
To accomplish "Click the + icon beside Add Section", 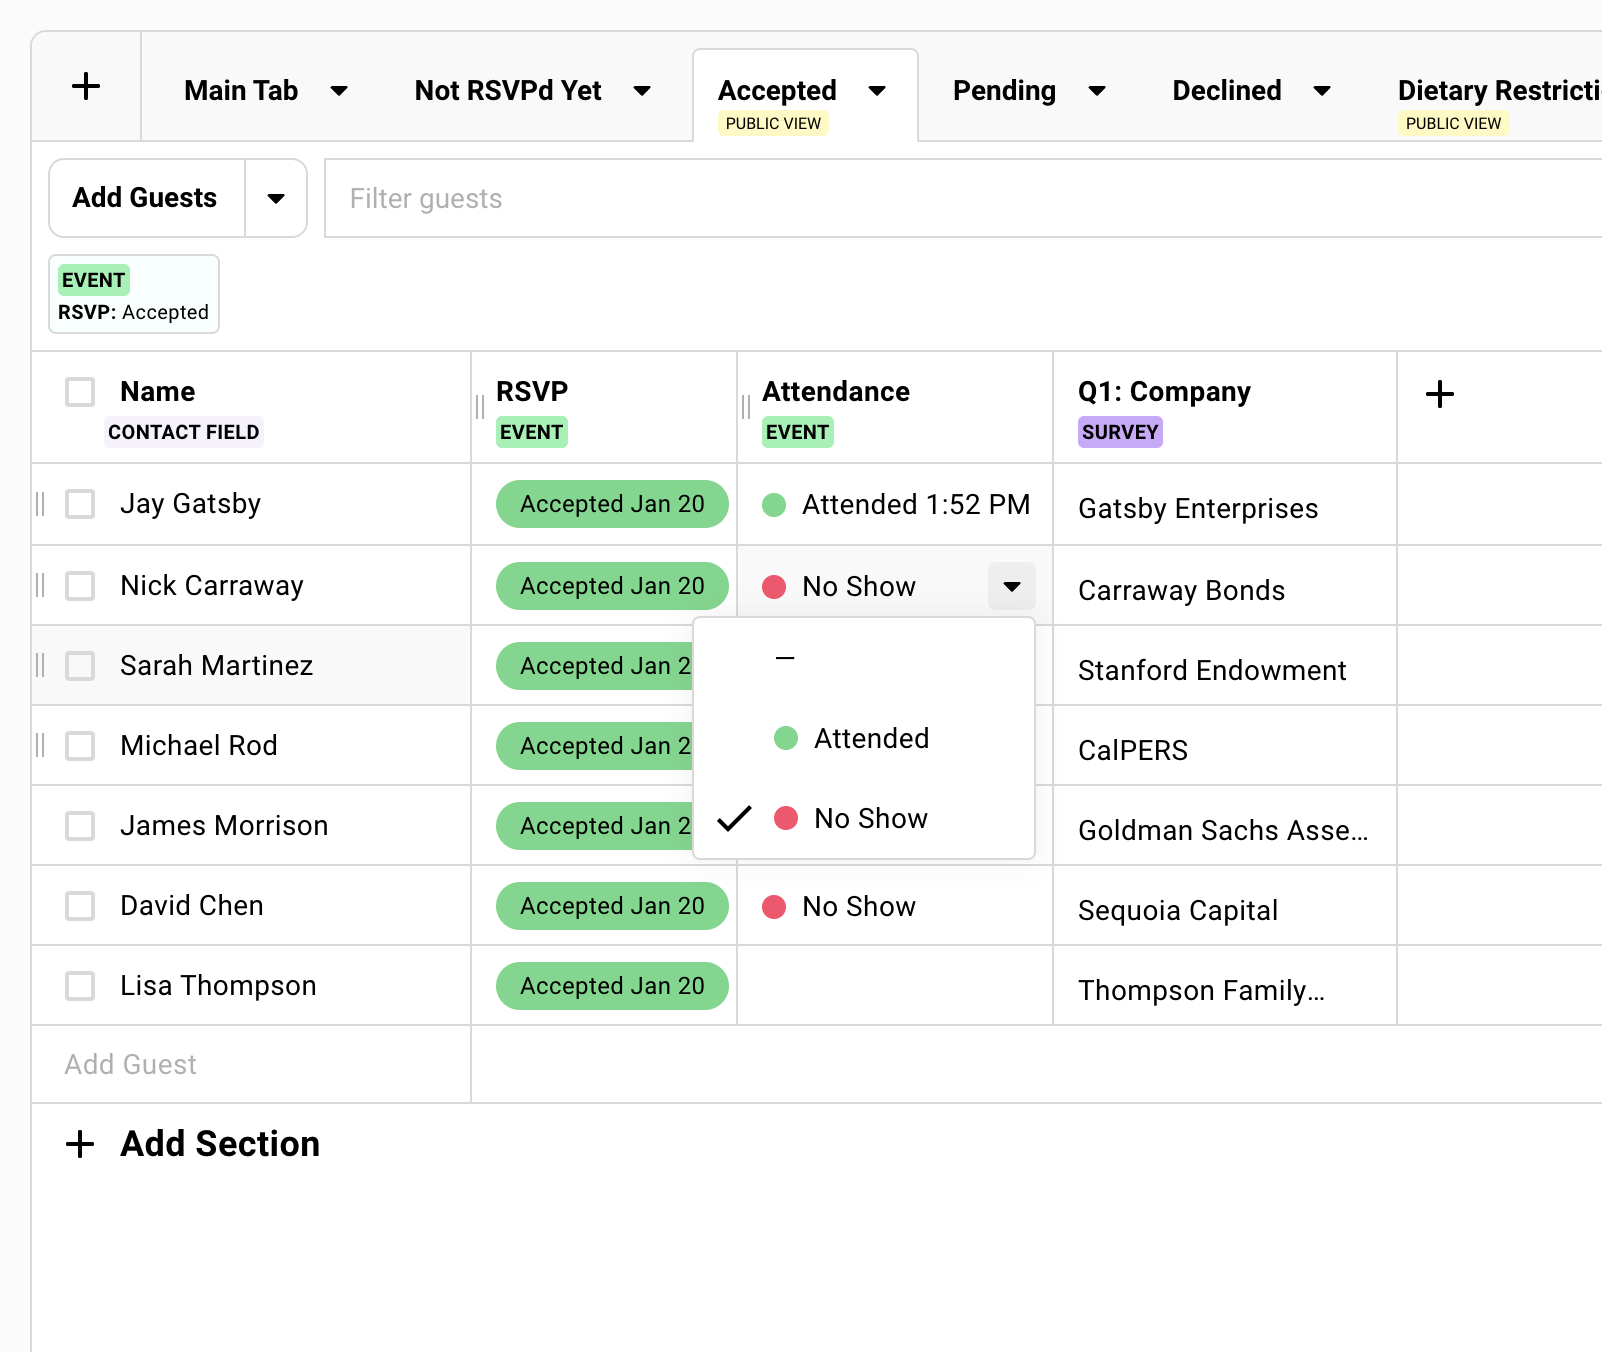I will pyautogui.click(x=79, y=1143).
